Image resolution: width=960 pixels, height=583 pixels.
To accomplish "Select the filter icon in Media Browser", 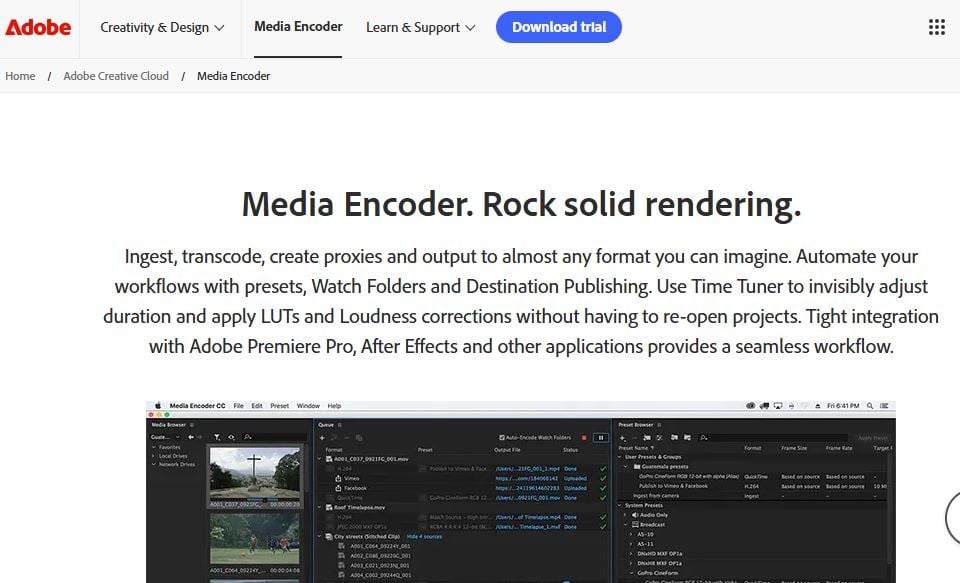I will [x=217, y=437].
